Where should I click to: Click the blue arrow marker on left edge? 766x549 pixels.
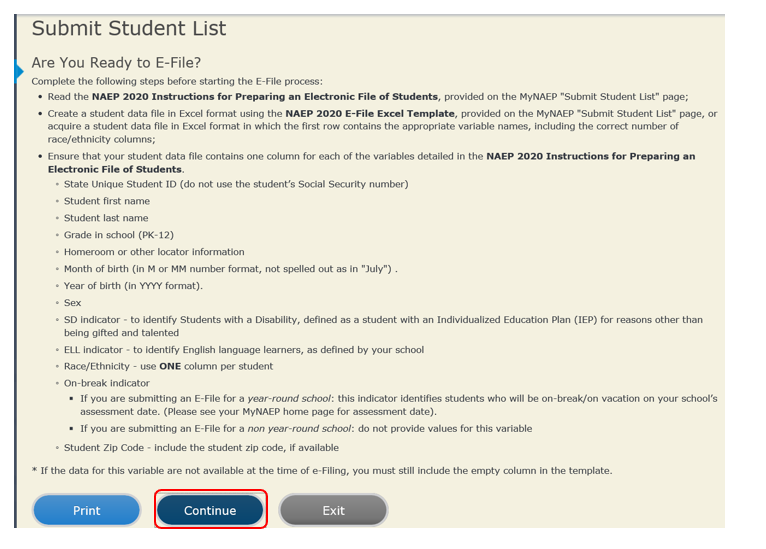click(x=19, y=71)
